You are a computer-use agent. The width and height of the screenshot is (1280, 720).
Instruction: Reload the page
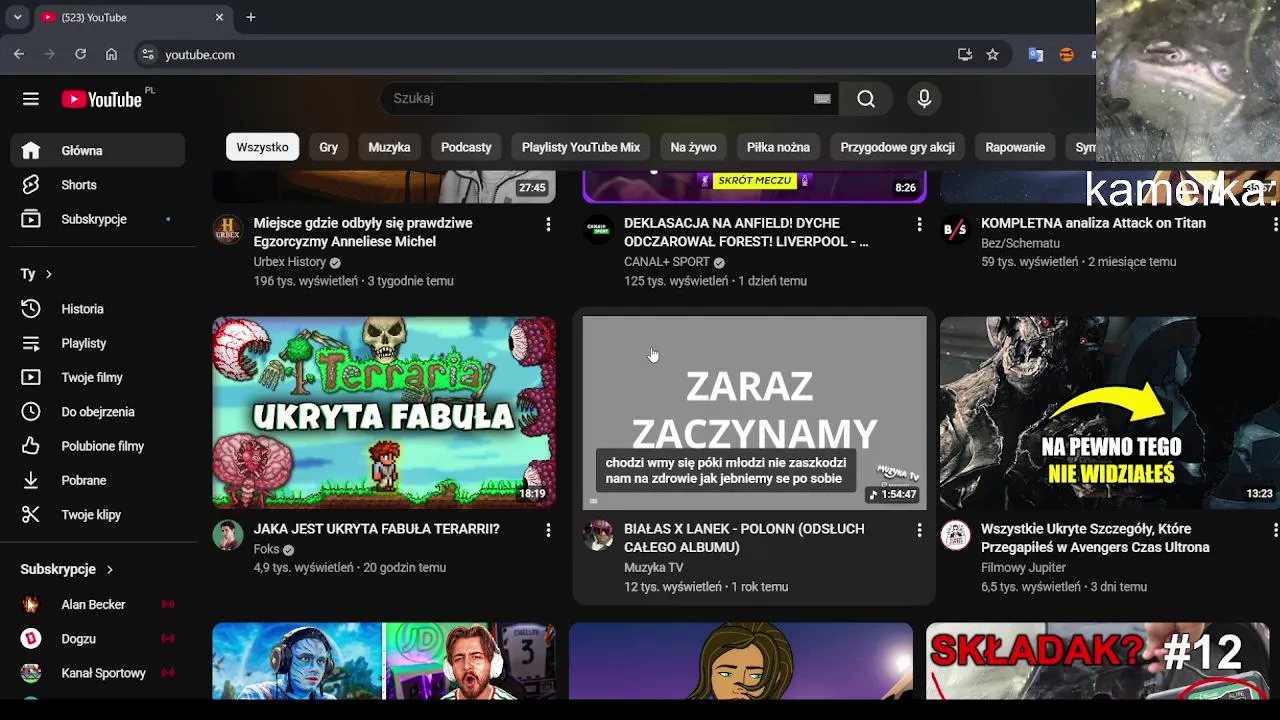80,55
